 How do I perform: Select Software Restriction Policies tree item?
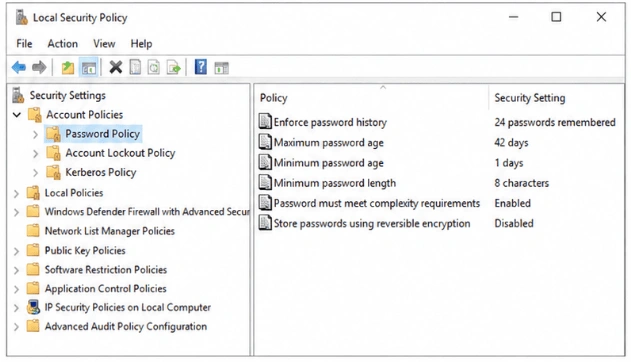[106, 269]
